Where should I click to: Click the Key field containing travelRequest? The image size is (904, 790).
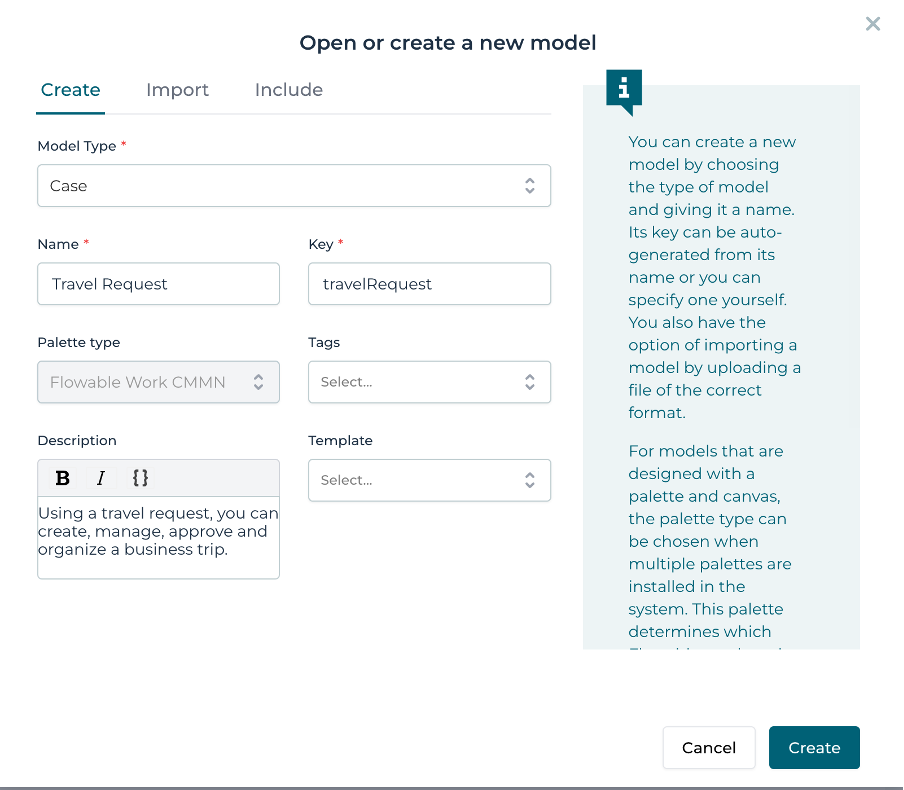[x=429, y=284]
